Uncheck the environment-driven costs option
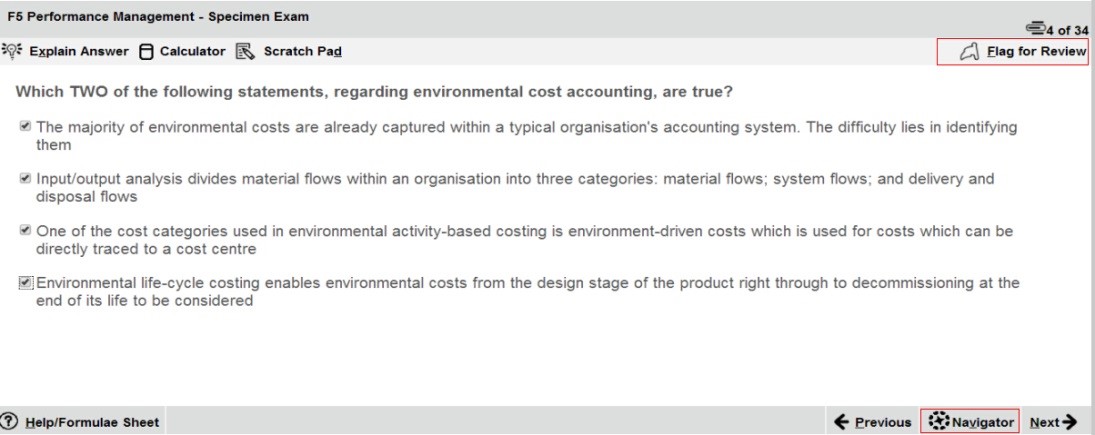The height and width of the screenshot is (435, 1095). (x=25, y=230)
